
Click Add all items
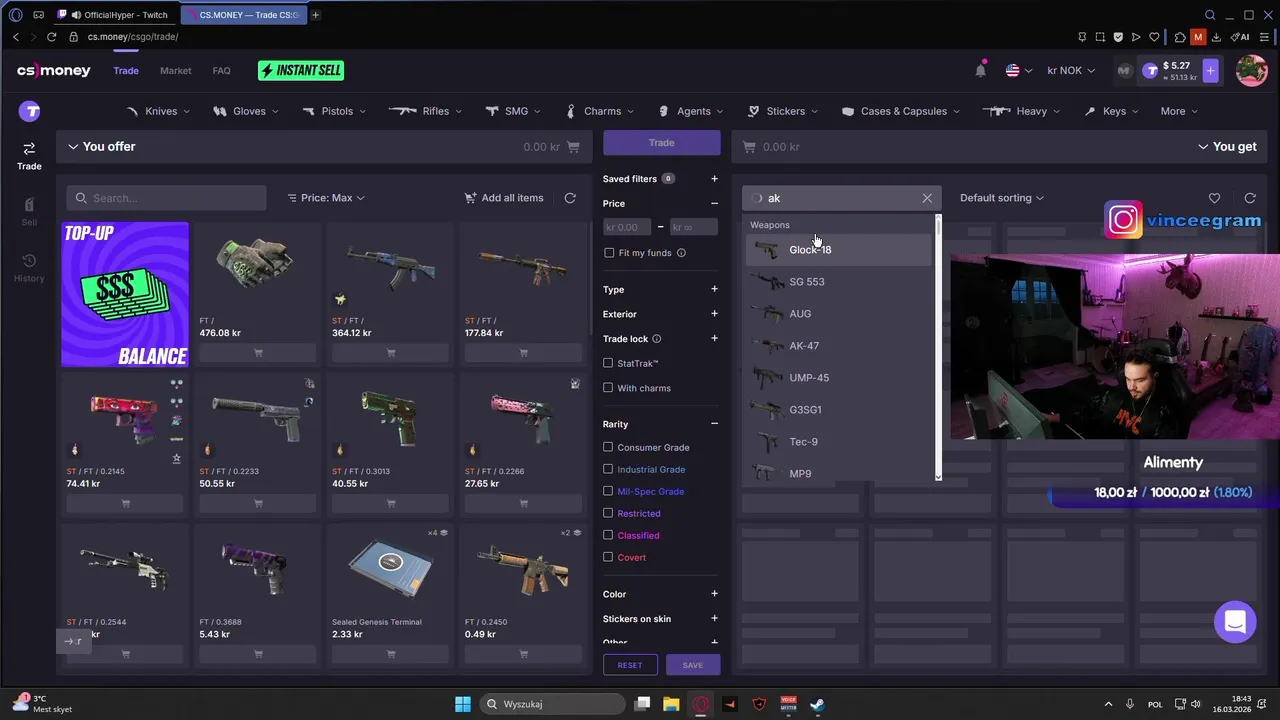[504, 198]
